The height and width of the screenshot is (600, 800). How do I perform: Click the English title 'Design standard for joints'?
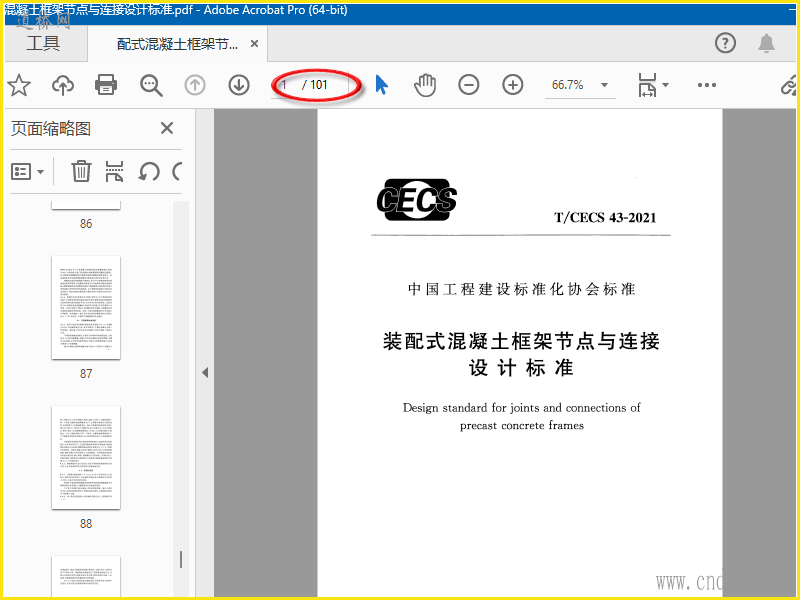(521, 408)
